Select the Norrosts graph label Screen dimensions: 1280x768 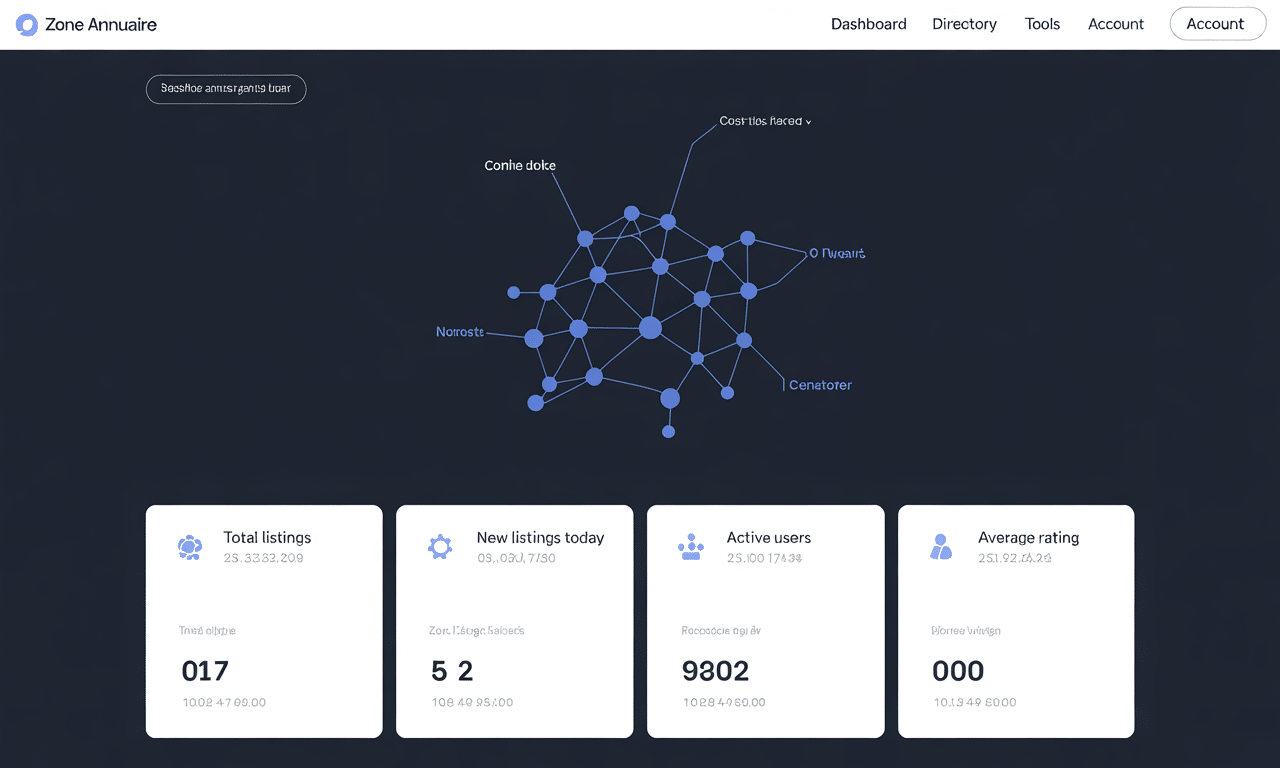pyautogui.click(x=460, y=331)
